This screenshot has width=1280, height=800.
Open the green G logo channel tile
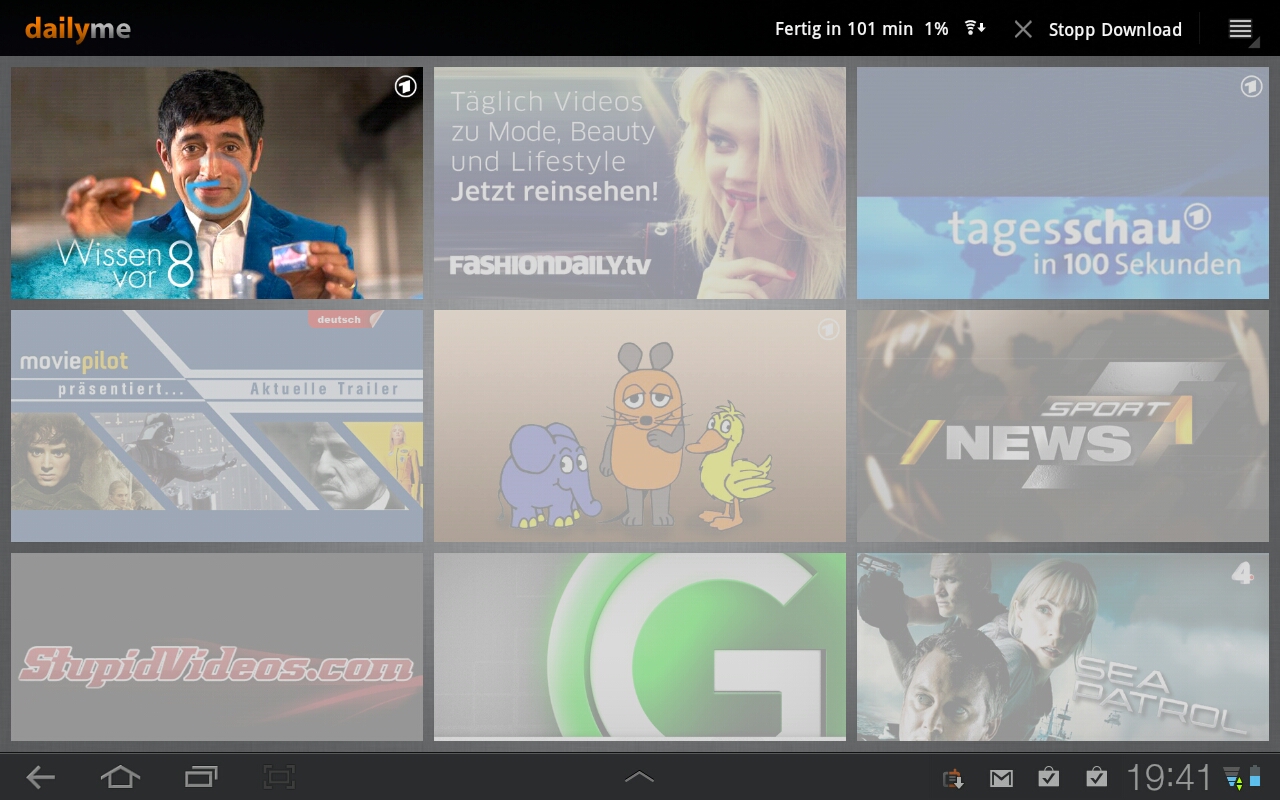coord(640,647)
